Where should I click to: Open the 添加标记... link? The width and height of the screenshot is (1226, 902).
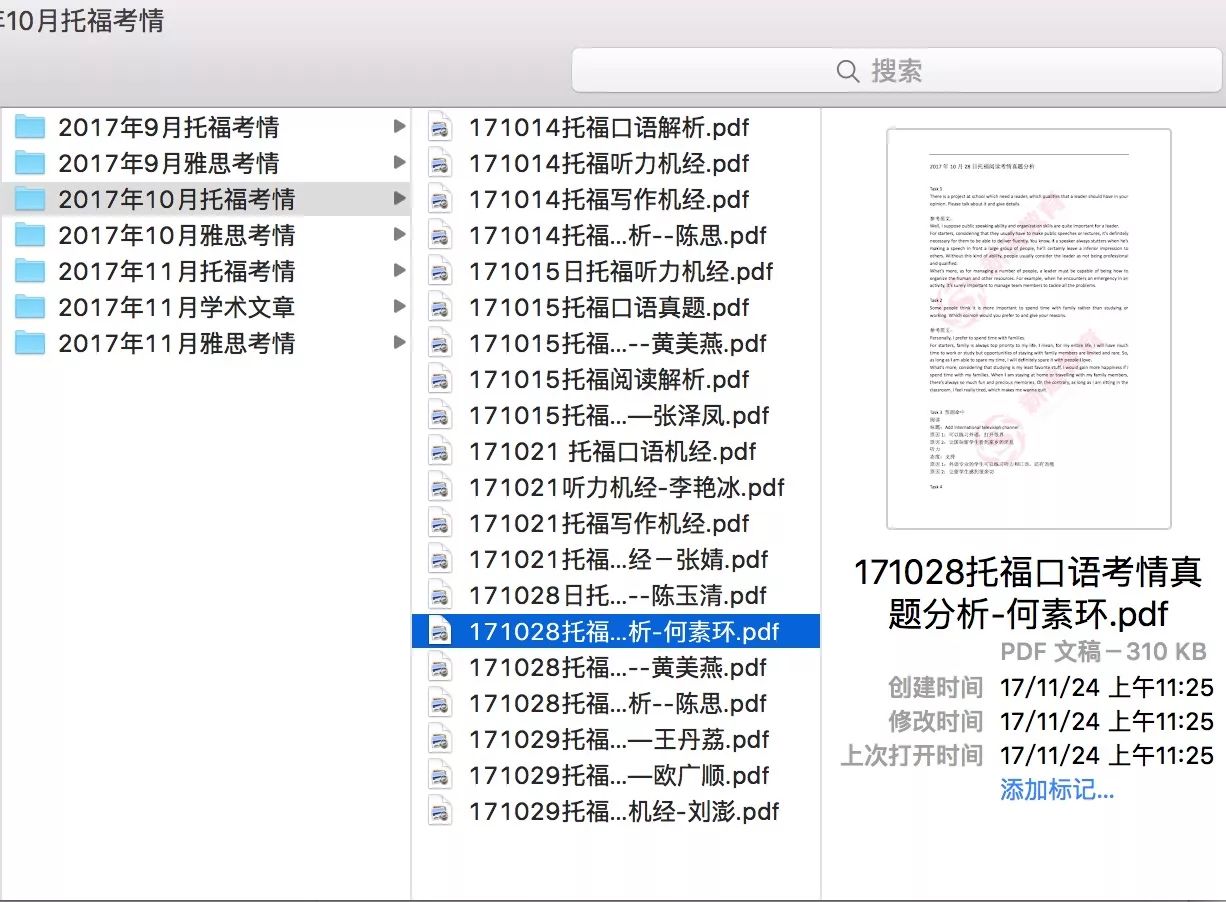pos(1057,790)
